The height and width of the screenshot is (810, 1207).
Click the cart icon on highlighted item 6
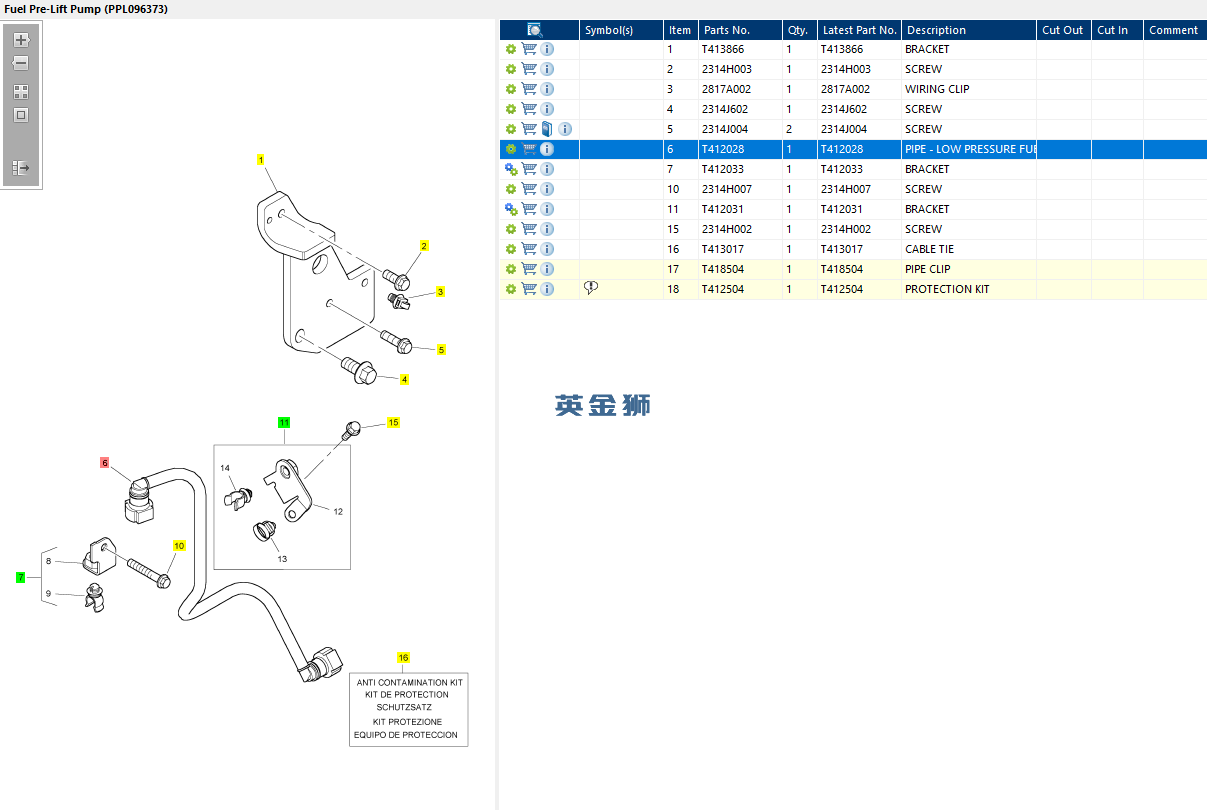coord(529,149)
